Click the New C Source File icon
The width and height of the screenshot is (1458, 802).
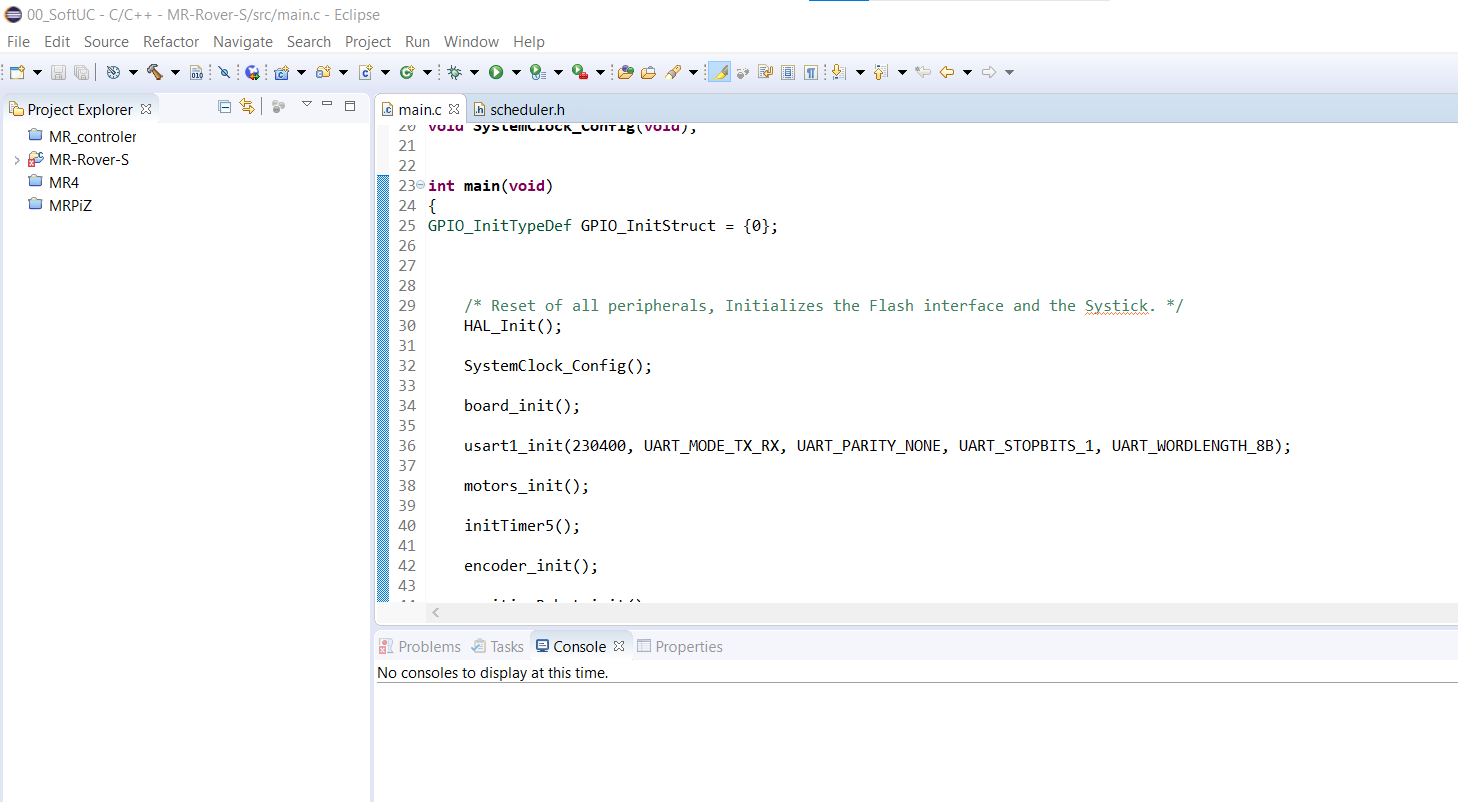(x=366, y=72)
